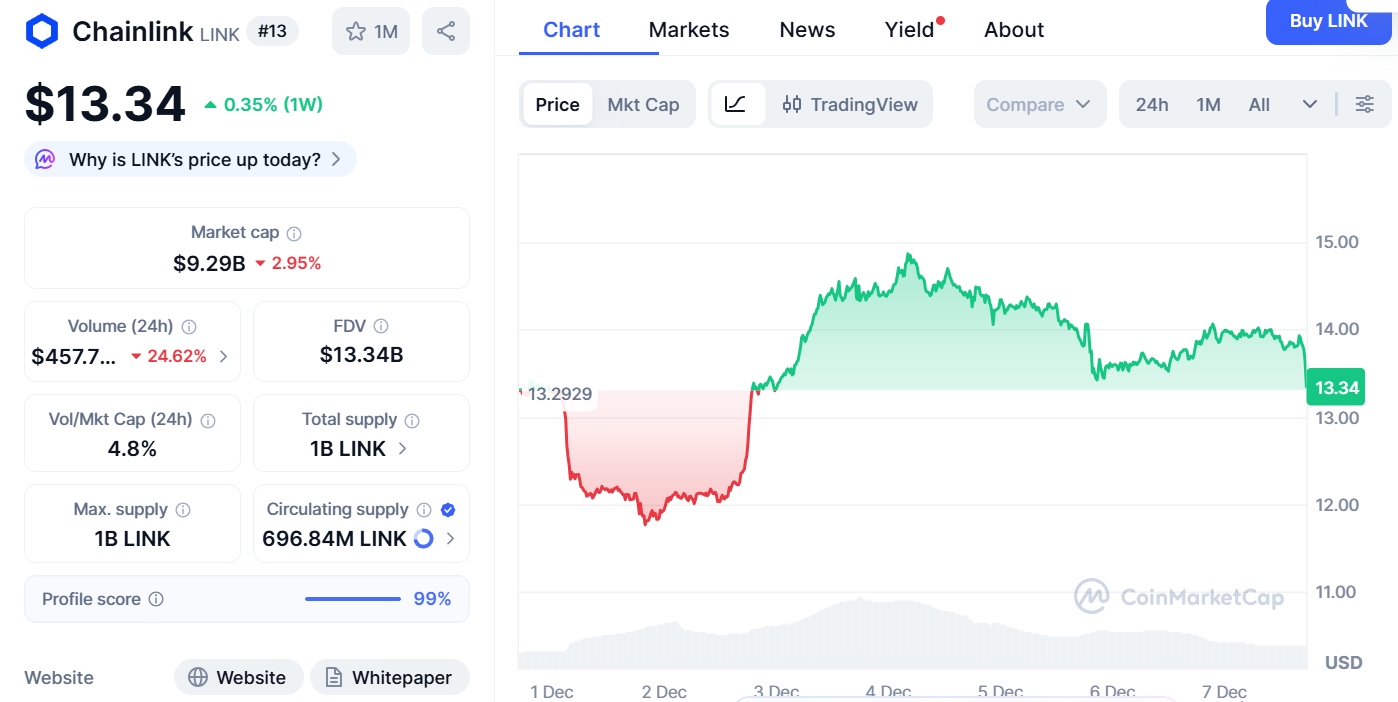This screenshot has width=1398, height=702.
Task: Open the Markets tab
Action: (689, 30)
